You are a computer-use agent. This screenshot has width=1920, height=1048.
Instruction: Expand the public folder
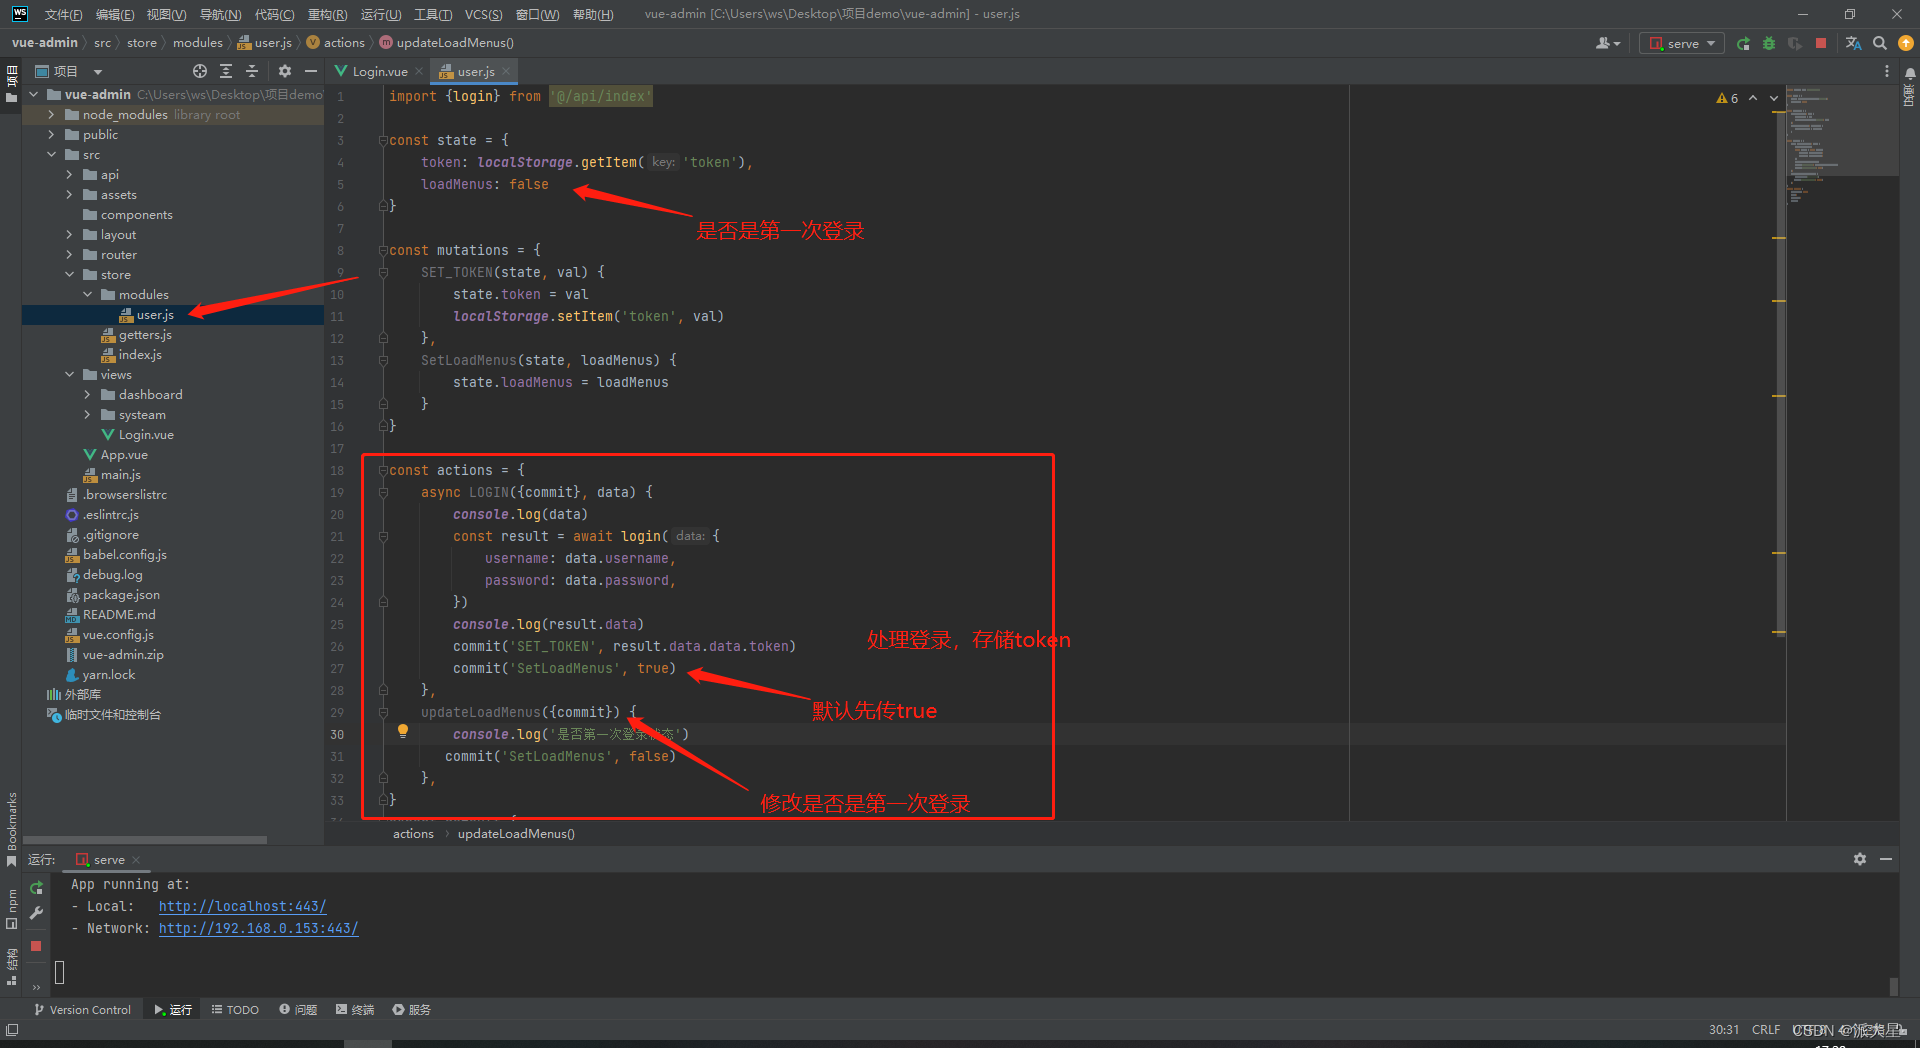[x=51, y=135]
